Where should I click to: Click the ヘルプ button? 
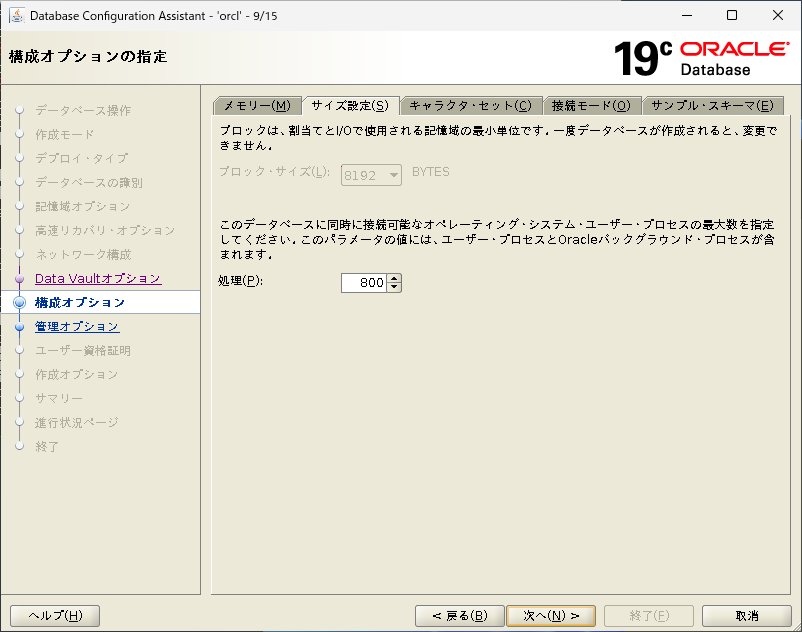point(55,615)
